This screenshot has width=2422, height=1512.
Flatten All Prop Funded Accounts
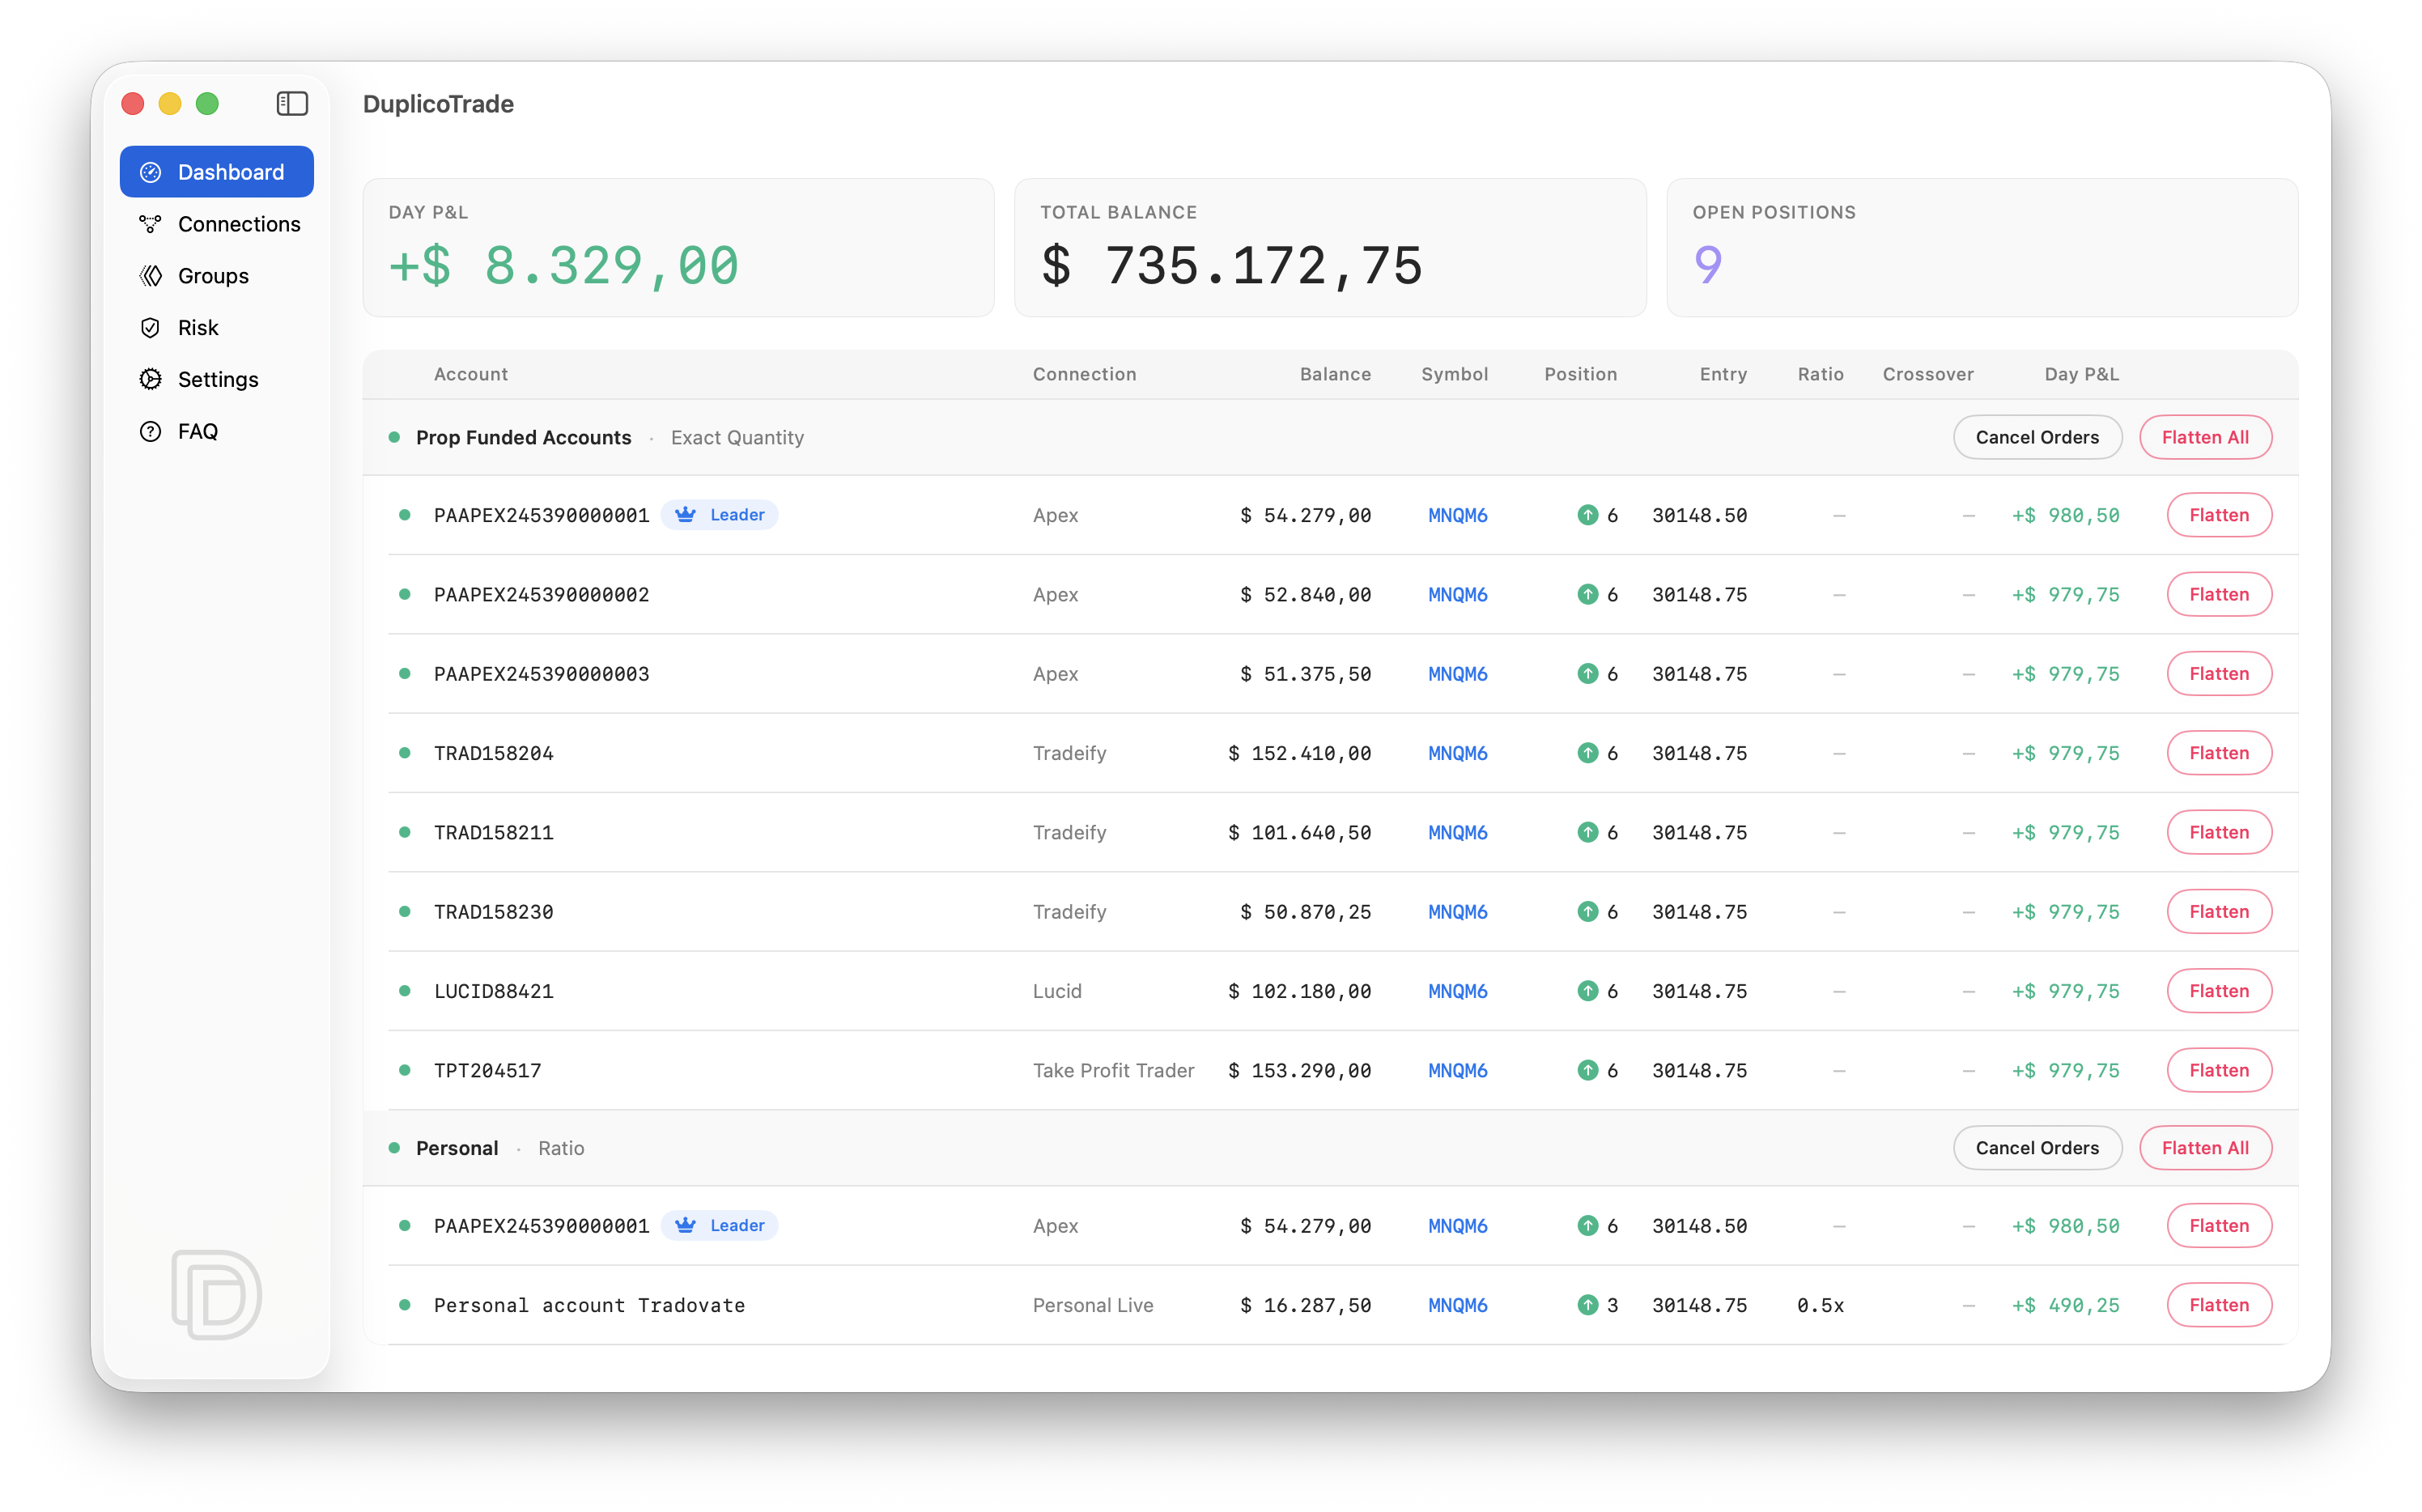[x=2205, y=438]
